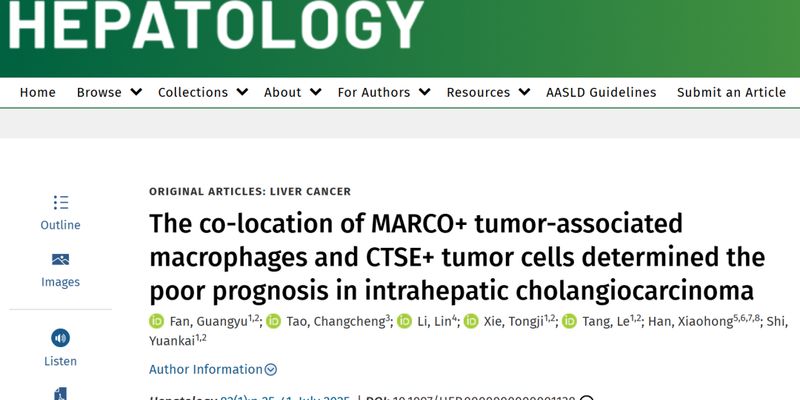This screenshot has height=400, width=800.
Task: Click the article title heading
Action: [x=457, y=256]
